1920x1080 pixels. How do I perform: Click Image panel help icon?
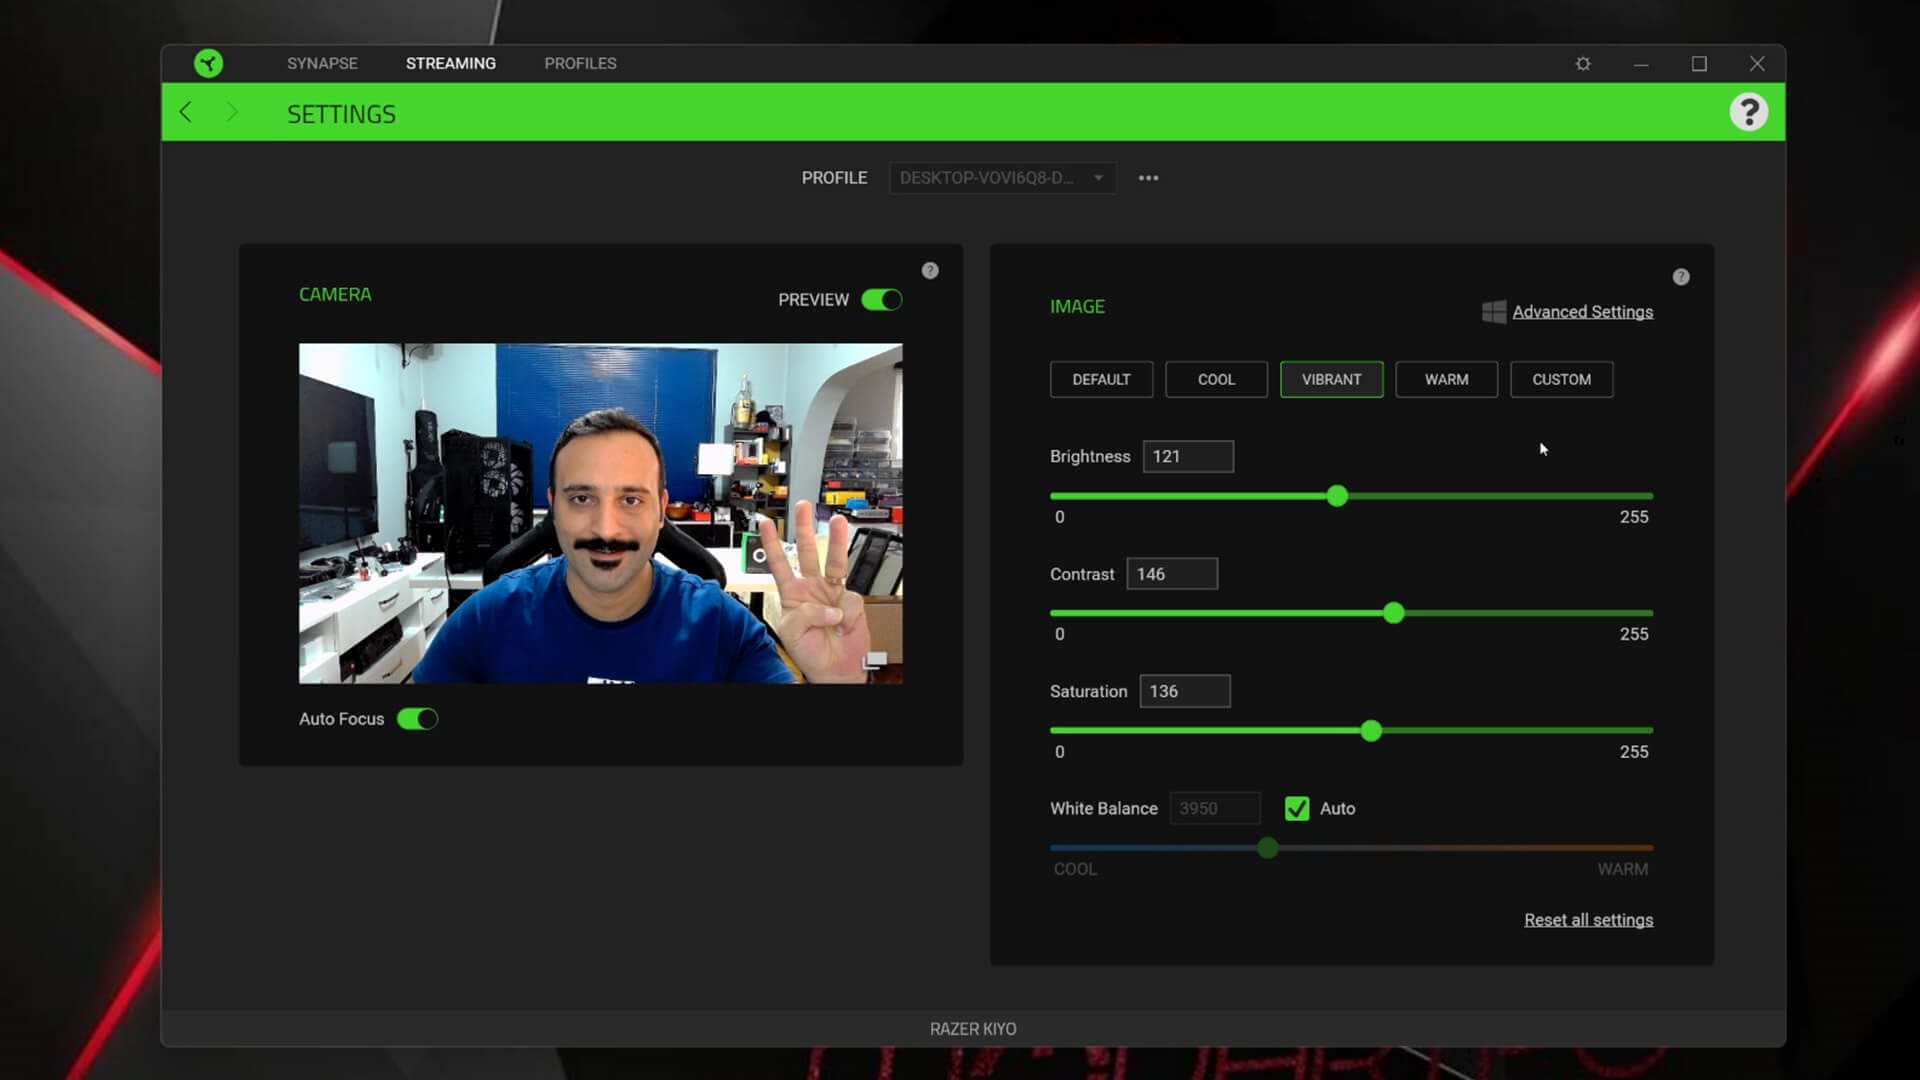click(x=1681, y=277)
